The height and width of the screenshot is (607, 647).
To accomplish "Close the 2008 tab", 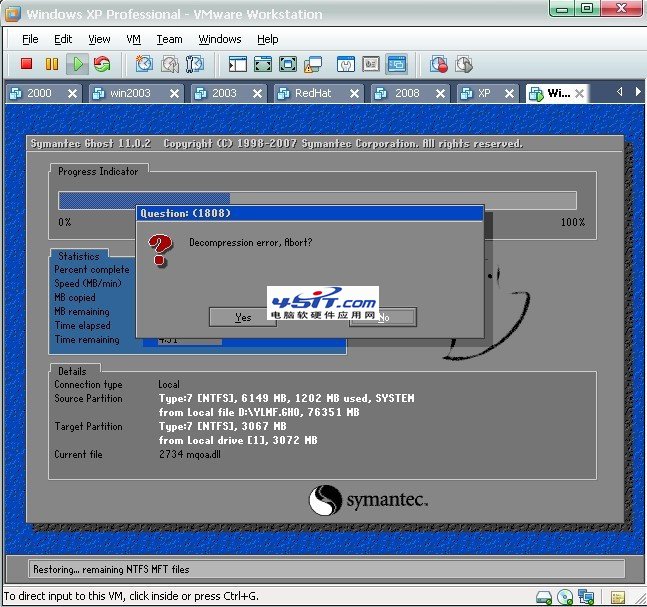I will point(440,94).
